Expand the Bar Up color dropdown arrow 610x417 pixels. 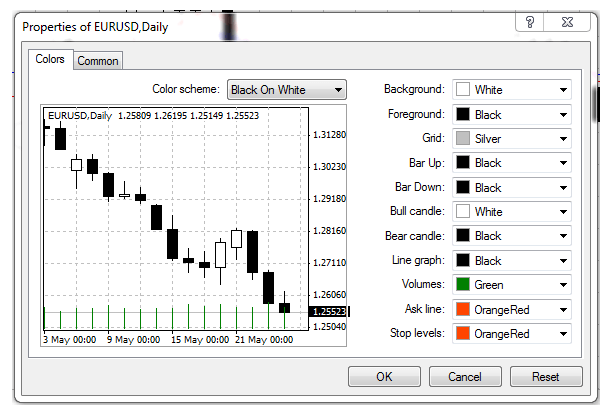coord(563,163)
